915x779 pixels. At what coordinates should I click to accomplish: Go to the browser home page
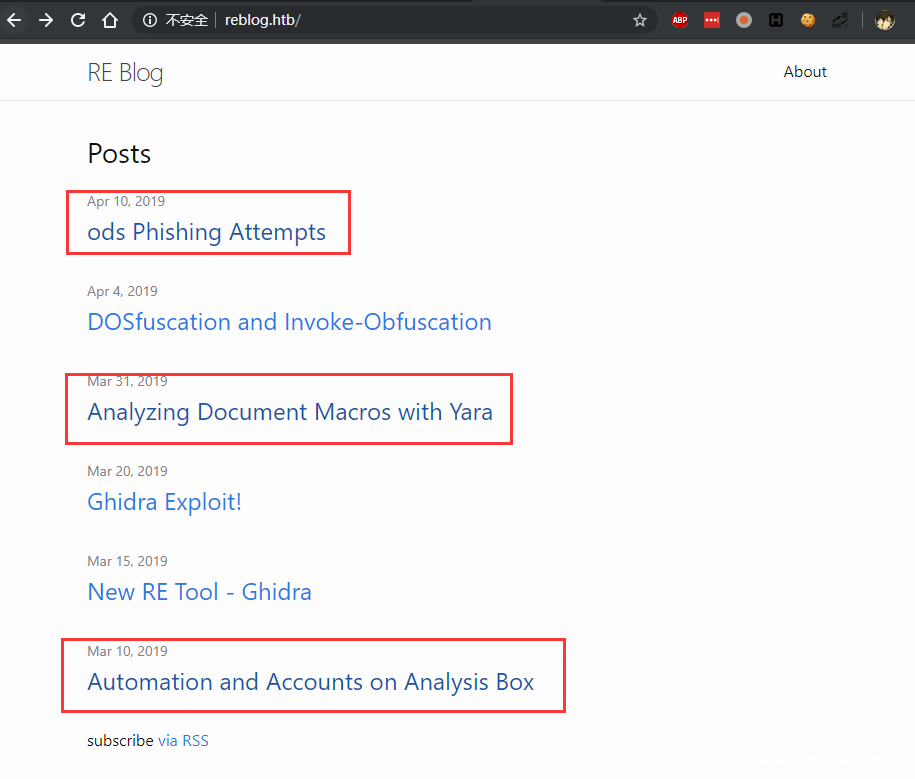tap(110, 20)
